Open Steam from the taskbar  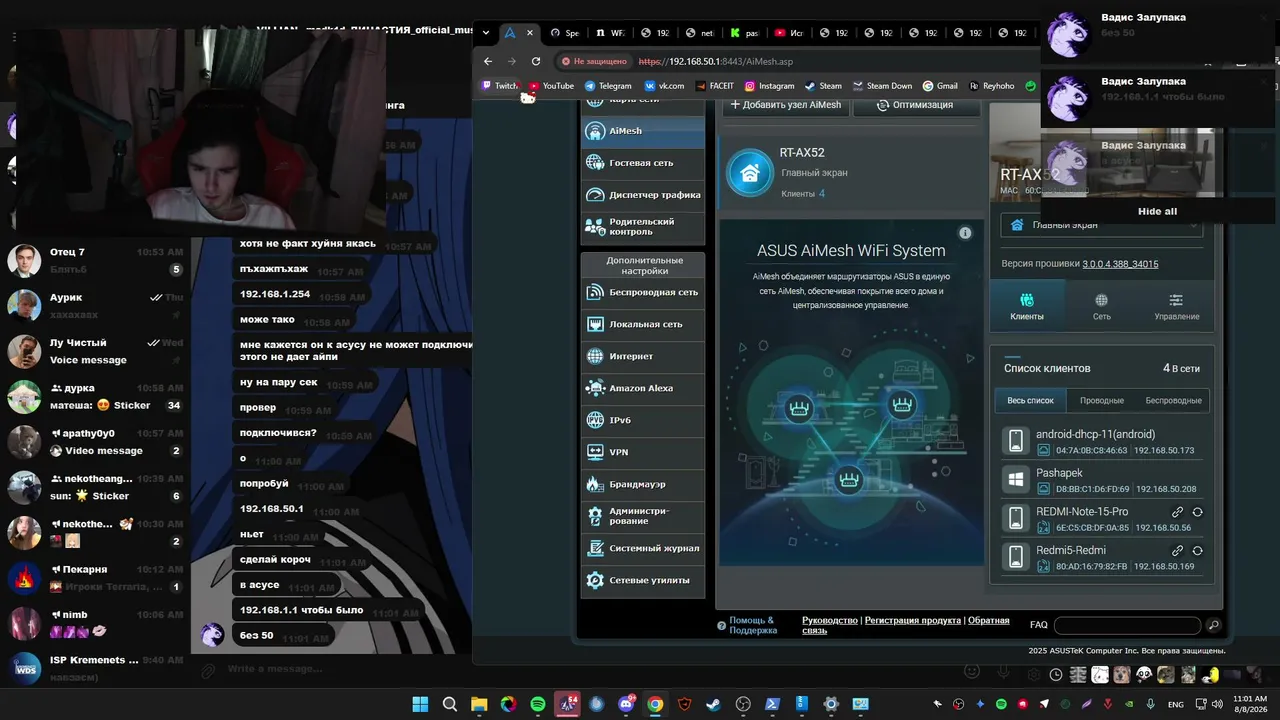pyautogui.click(x=713, y=704)
